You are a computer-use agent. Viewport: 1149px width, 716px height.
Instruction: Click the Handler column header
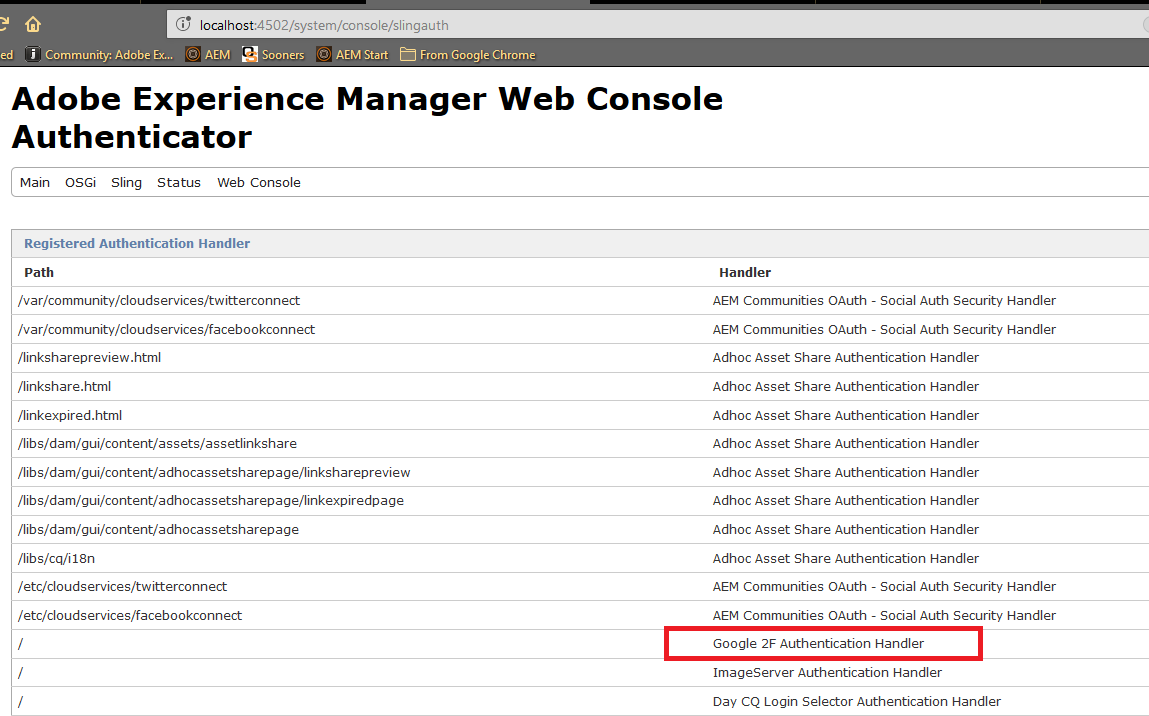pyautogui.click(x=745, y=272)
